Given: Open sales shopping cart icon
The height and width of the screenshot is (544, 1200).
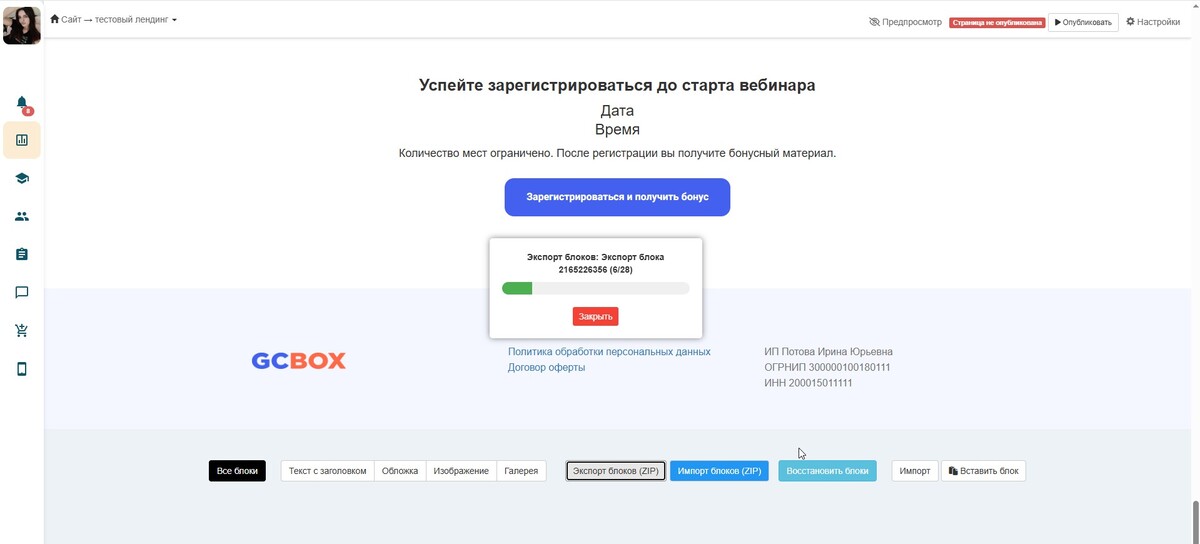Looking at the screenshot, I should 22,330.
